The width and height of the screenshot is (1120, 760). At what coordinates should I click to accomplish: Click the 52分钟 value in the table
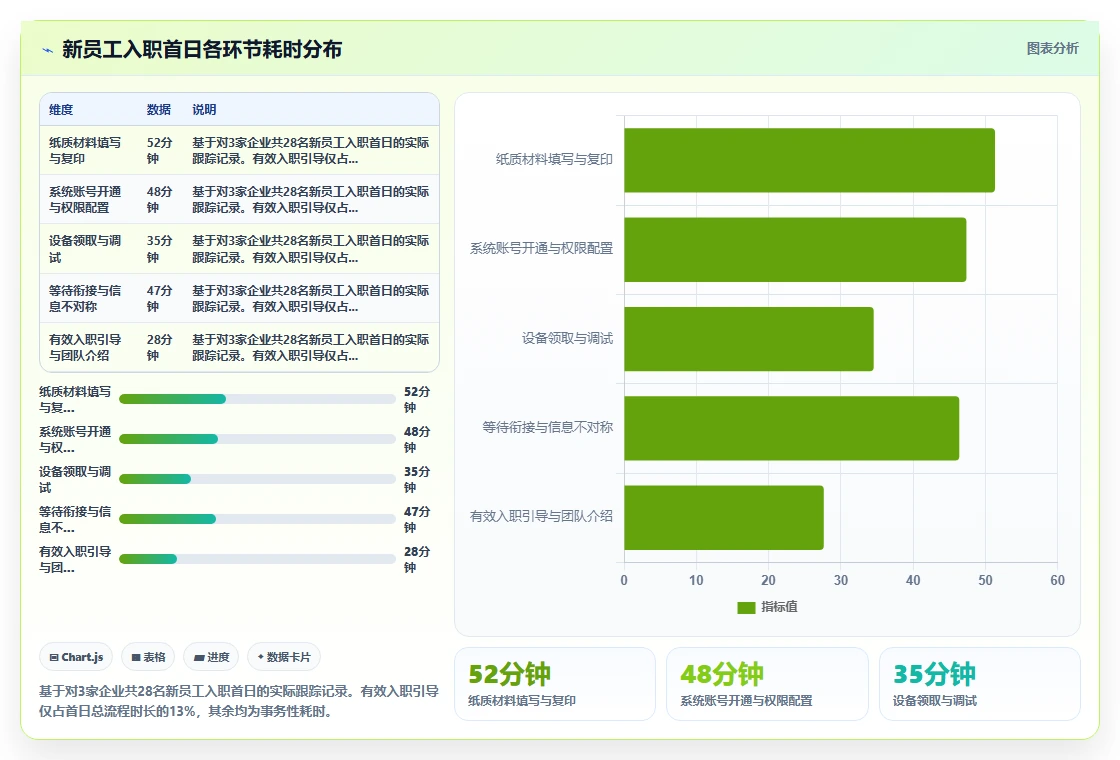coord(159,151)
